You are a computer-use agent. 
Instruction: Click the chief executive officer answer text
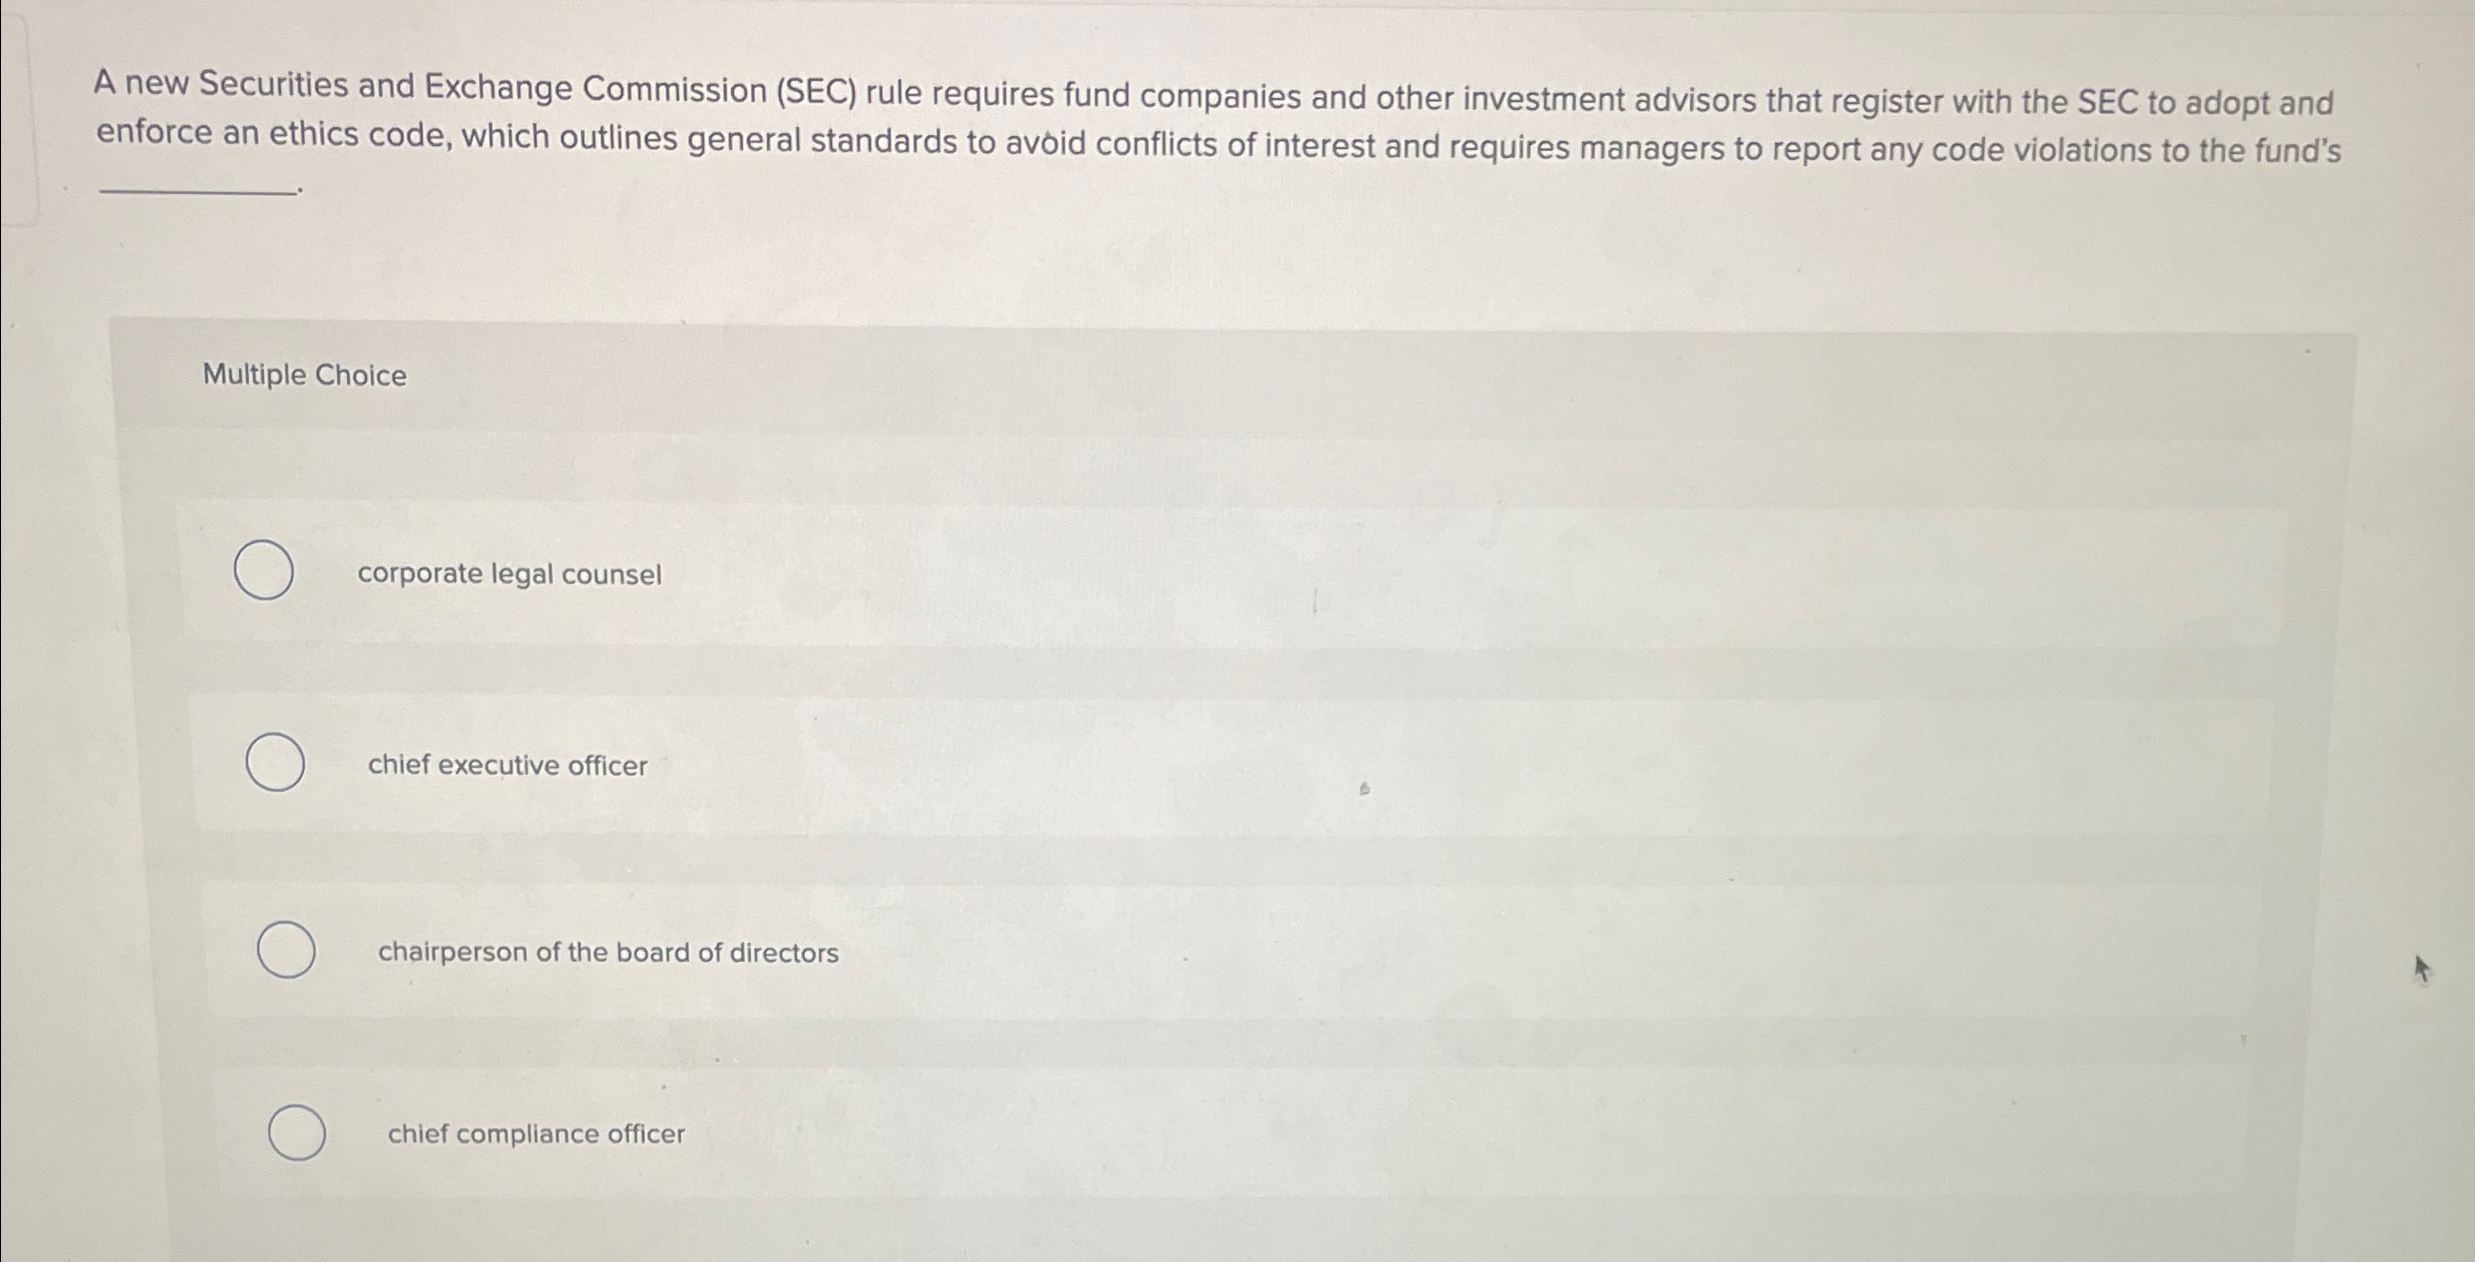click(507, 765)
